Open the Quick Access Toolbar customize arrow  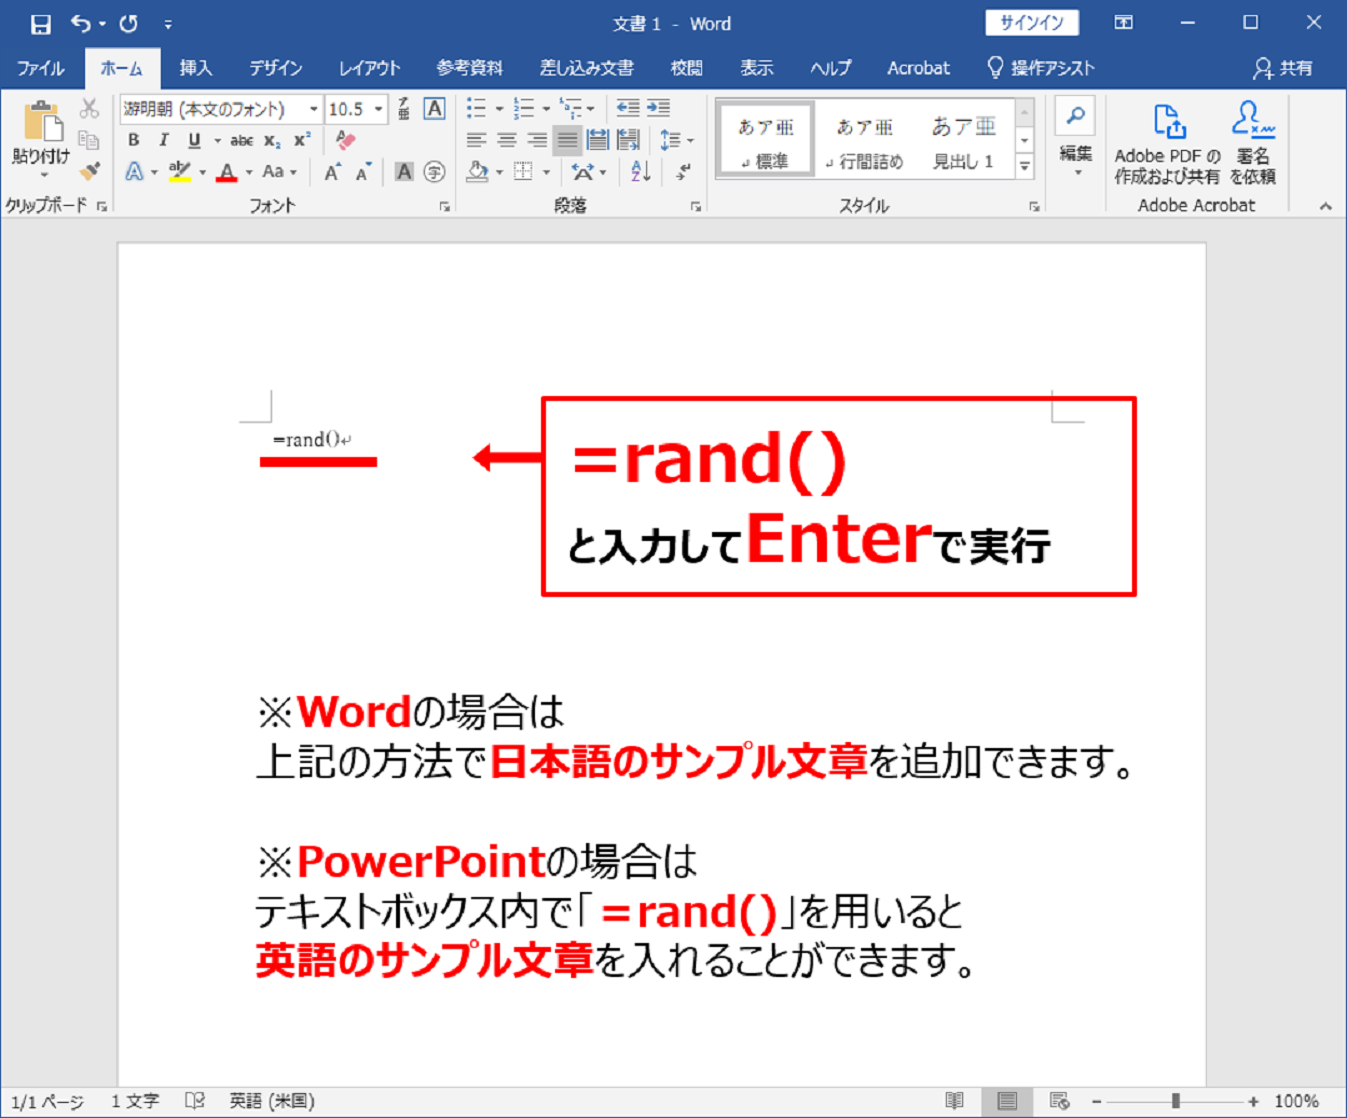pos(168,24)
